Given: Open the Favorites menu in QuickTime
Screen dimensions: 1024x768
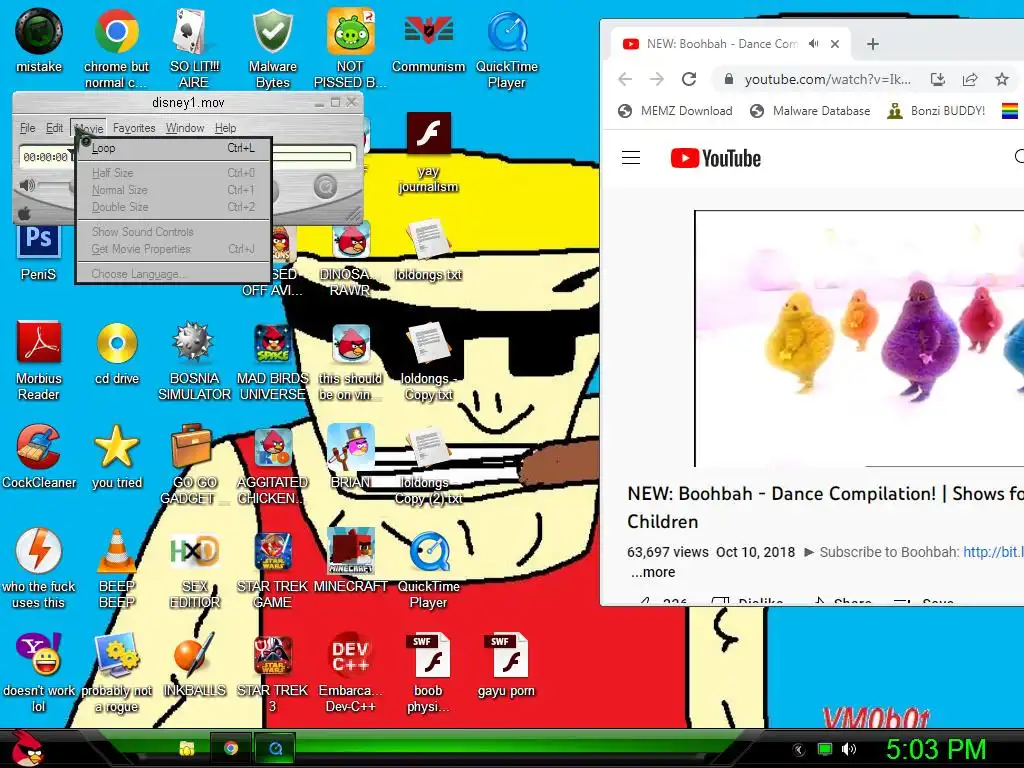Looking at the screenshot, I should click(134, 128).
